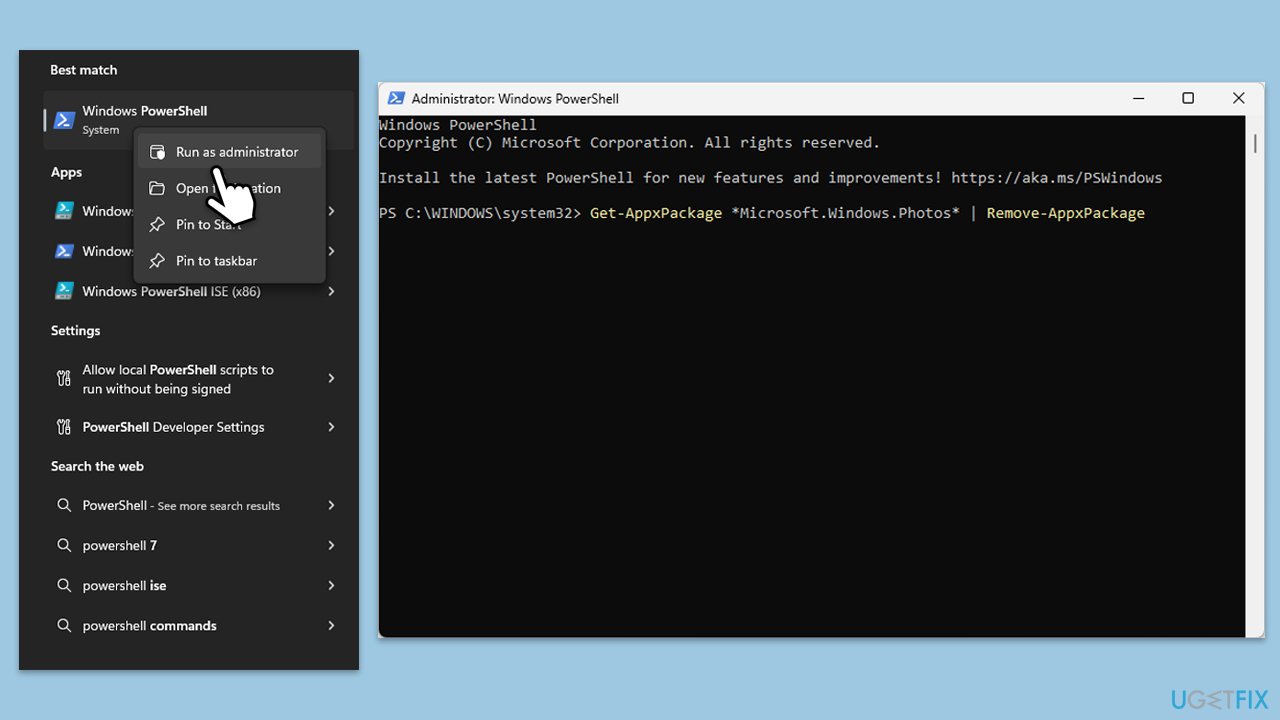This screenshot has width=1280, height=720.
Task: Click the *Microsoft.Windows.Photos* argument text
Action: click(845, 213)
